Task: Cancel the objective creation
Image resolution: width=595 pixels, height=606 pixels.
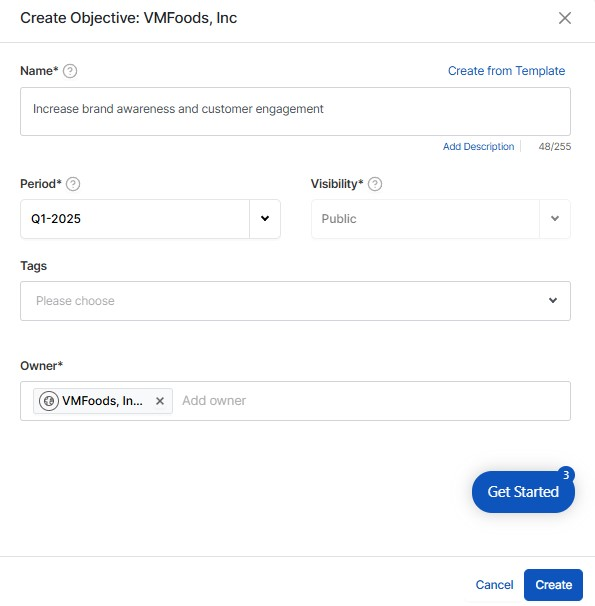Action: click(x=495, y=585)
